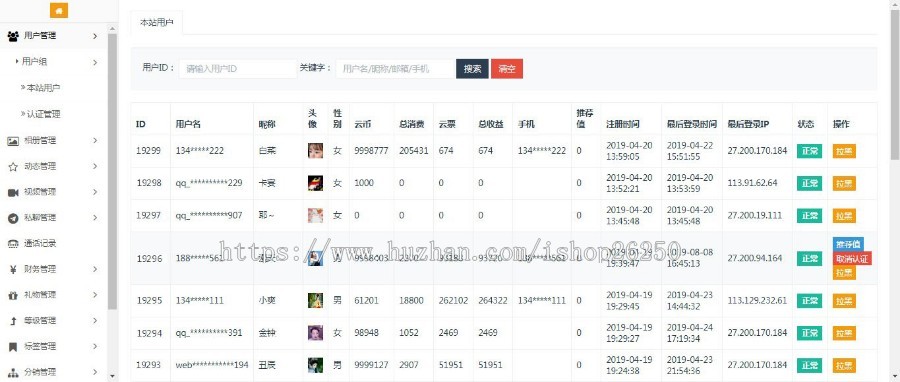Viewport: 900px width, 382px height.
Task: Click the 云币 column header
Action: (362, 124)
